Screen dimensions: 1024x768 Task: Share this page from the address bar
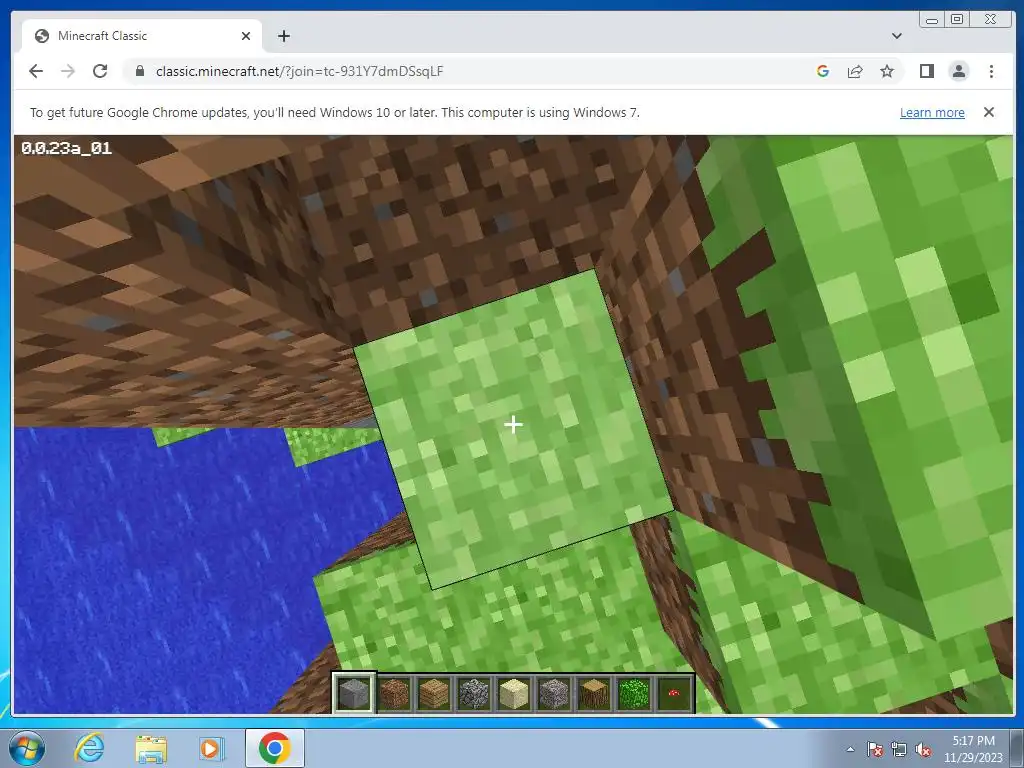pos(855,71)
